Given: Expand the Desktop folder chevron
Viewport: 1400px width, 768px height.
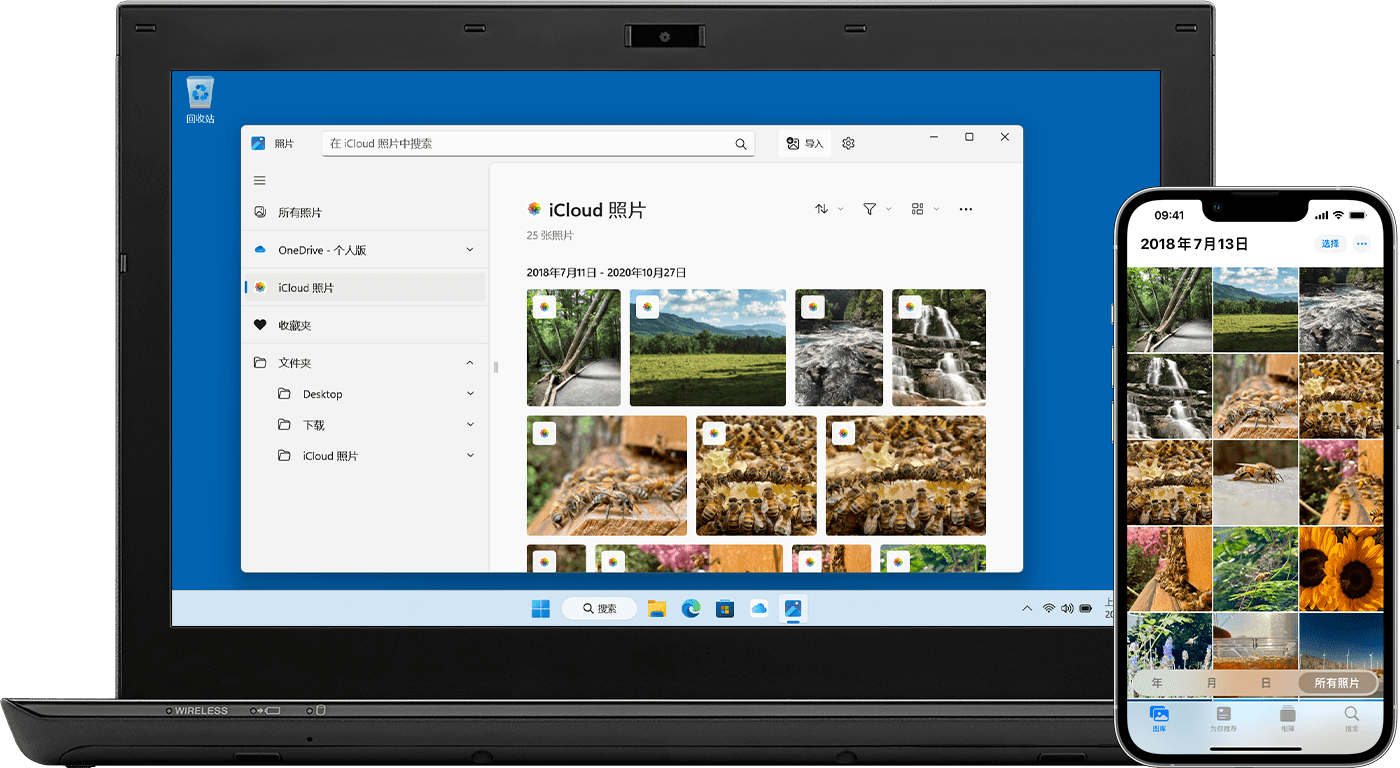Looking at the screenshot, I should pyautogui.click(x=469, y=393).
